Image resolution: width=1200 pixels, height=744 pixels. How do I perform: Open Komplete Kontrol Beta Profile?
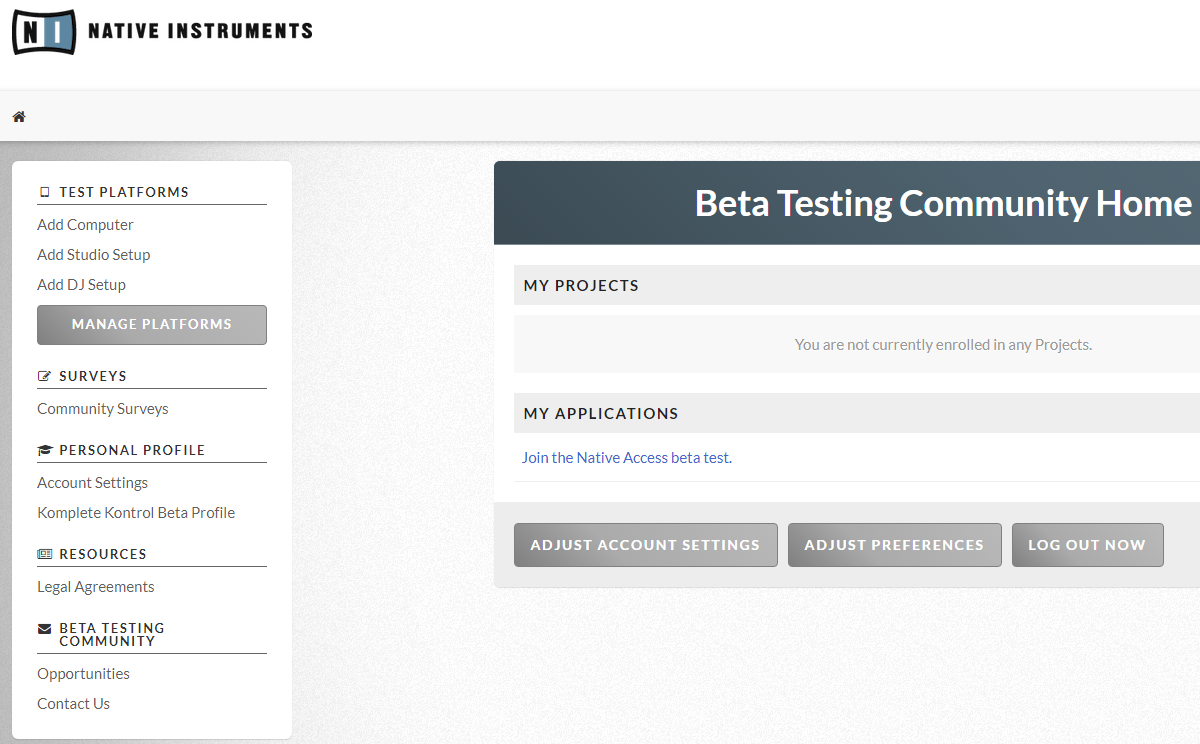point(136,513)
